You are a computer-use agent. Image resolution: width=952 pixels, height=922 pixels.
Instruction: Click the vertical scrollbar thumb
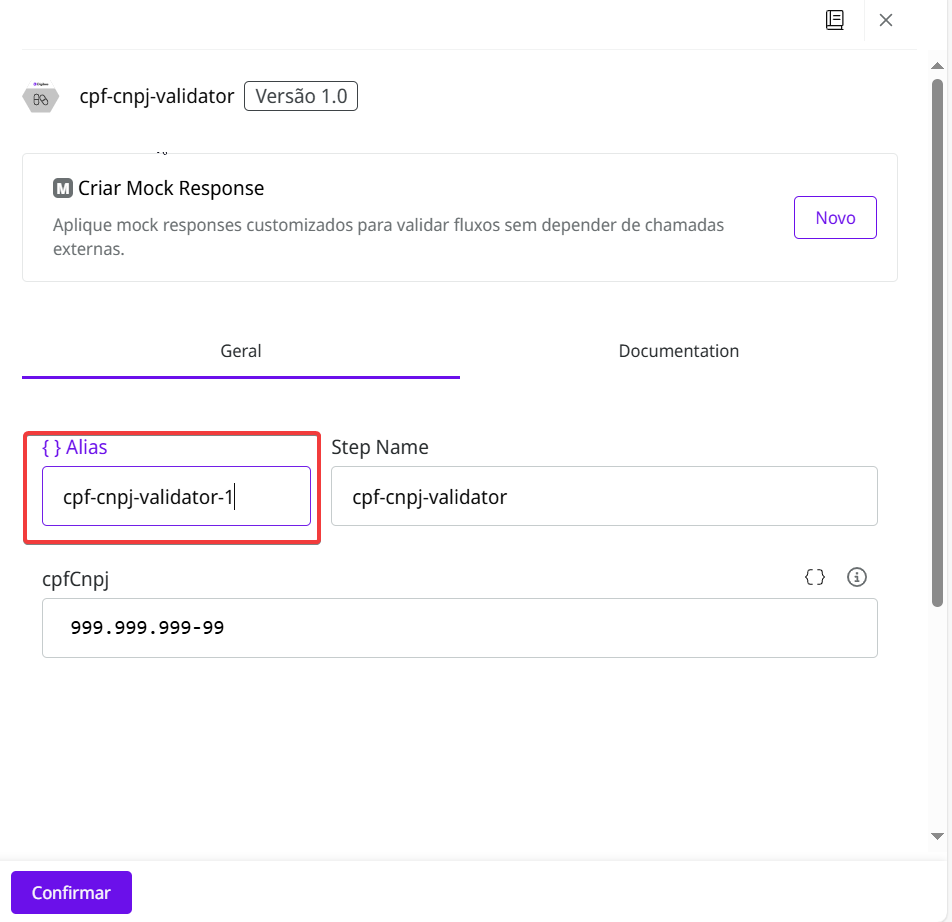[938, 340]
